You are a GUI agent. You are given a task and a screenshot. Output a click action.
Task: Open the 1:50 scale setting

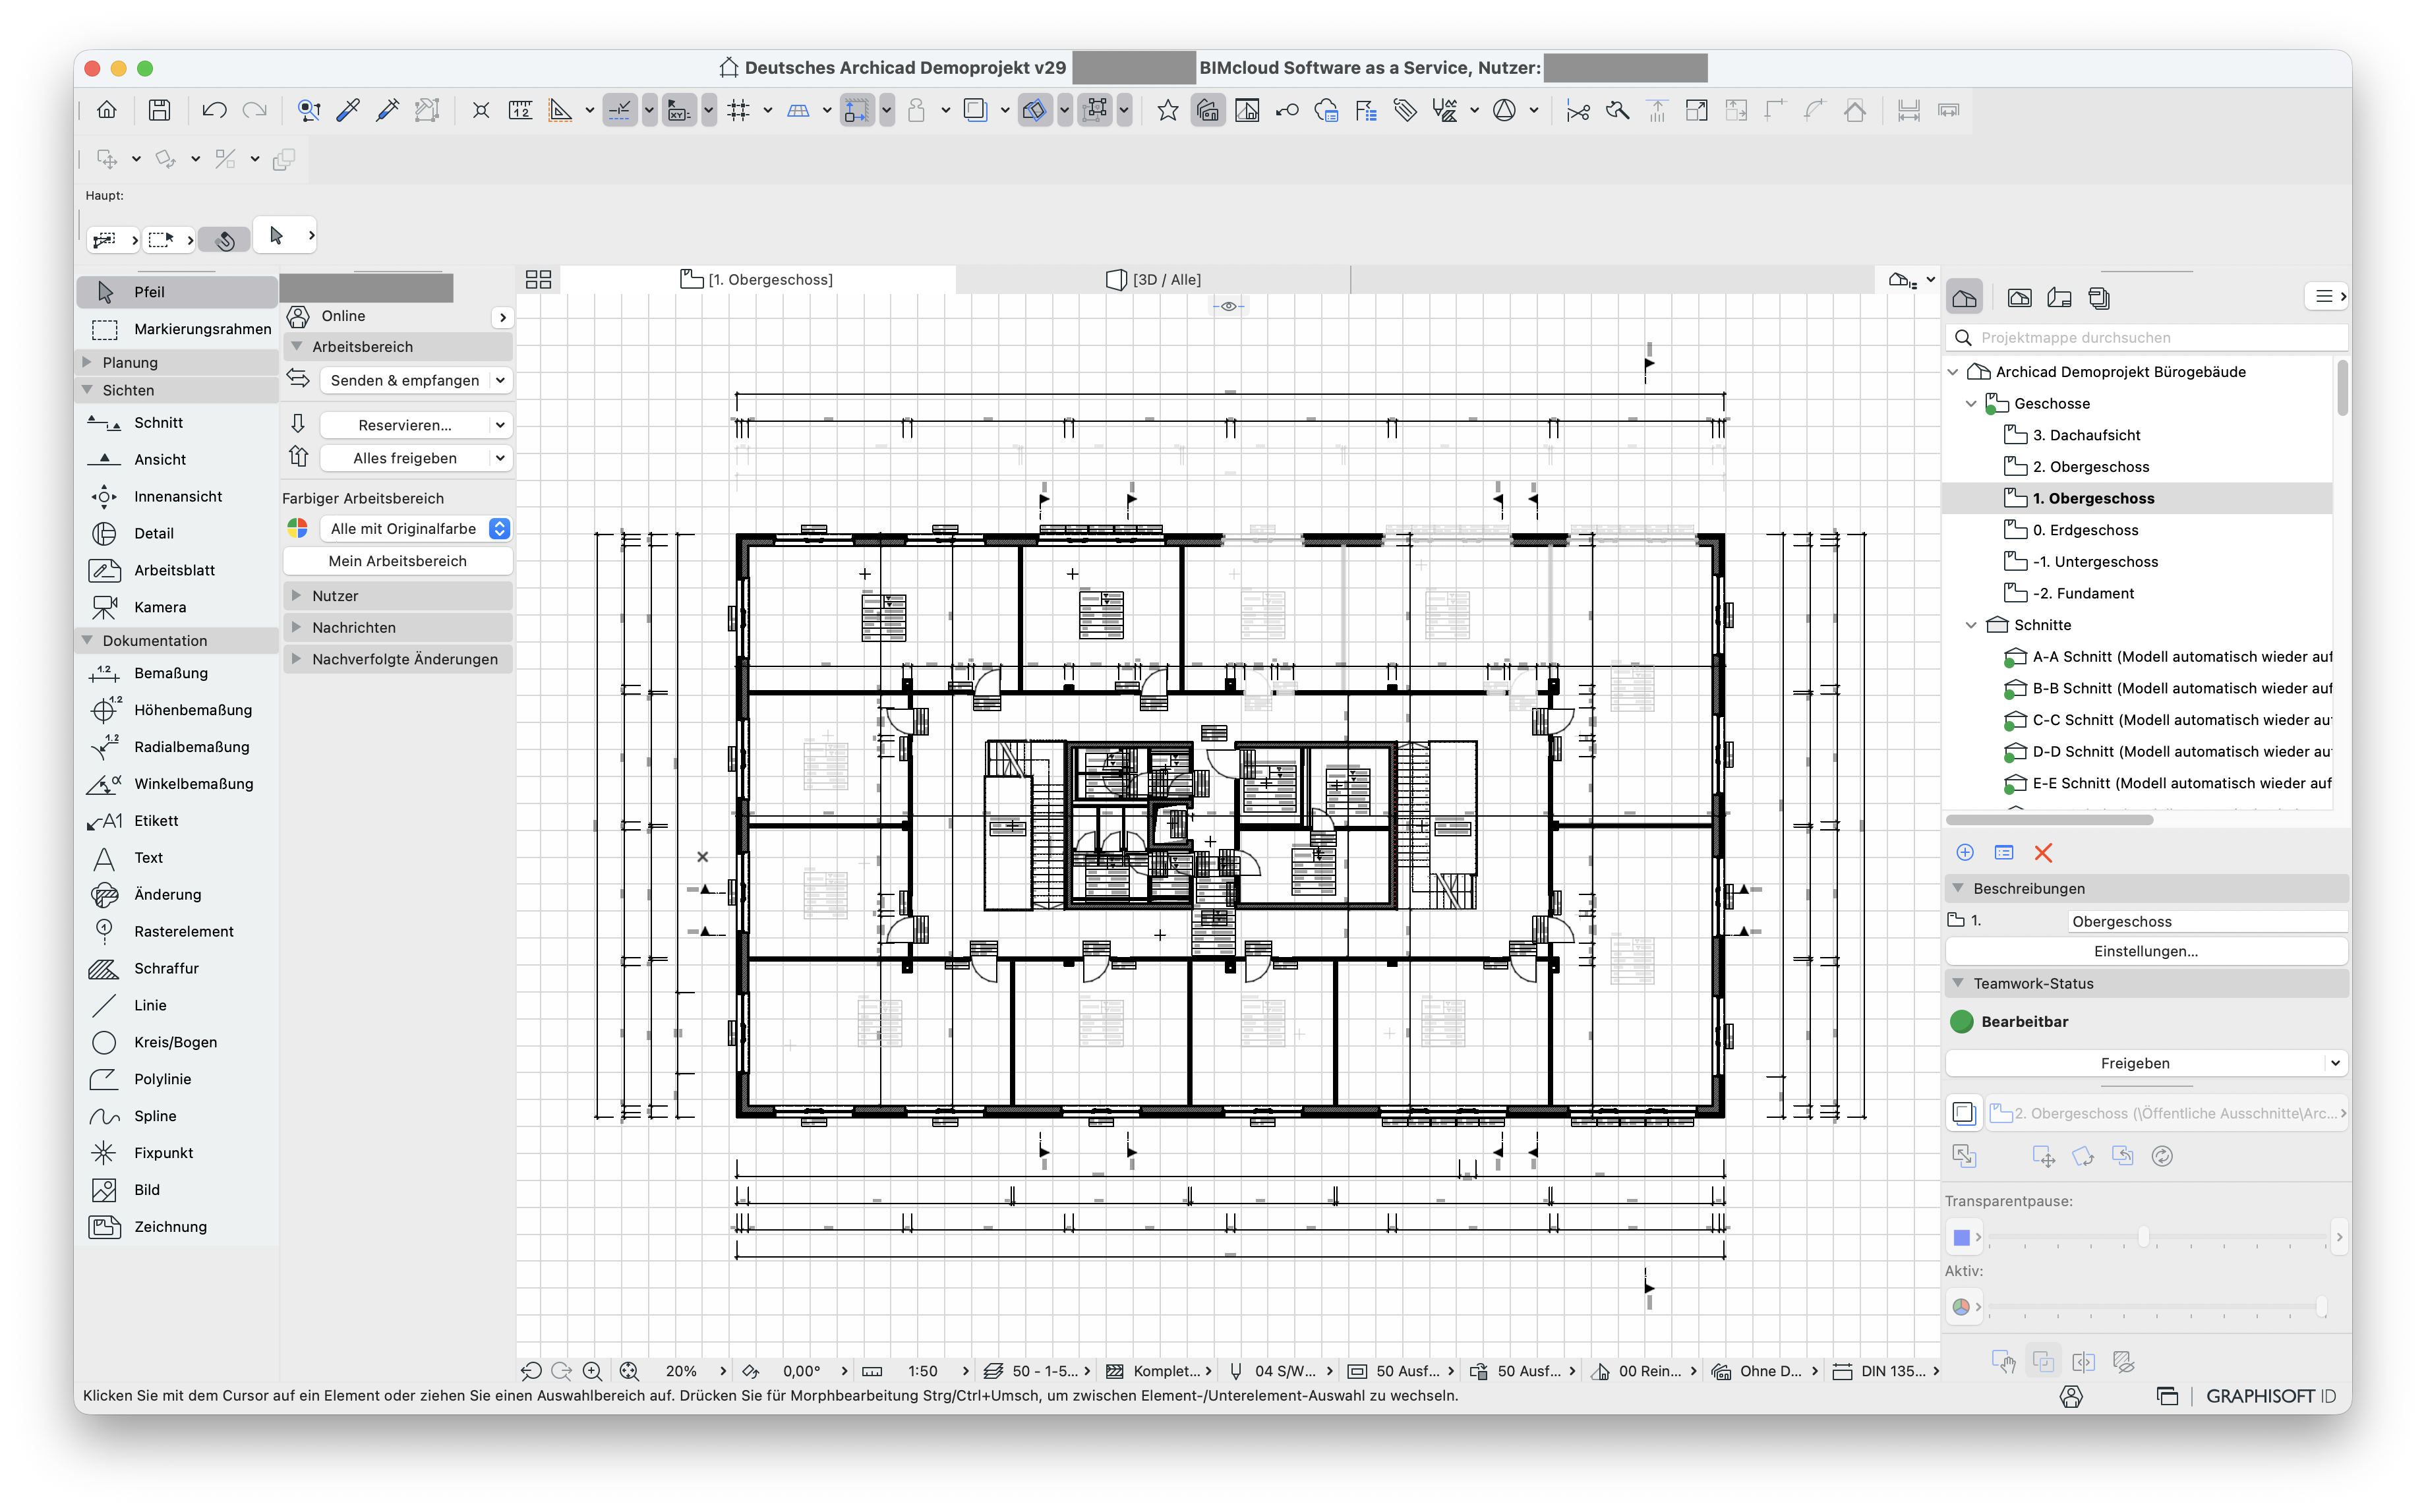[x=922, y=1371]
